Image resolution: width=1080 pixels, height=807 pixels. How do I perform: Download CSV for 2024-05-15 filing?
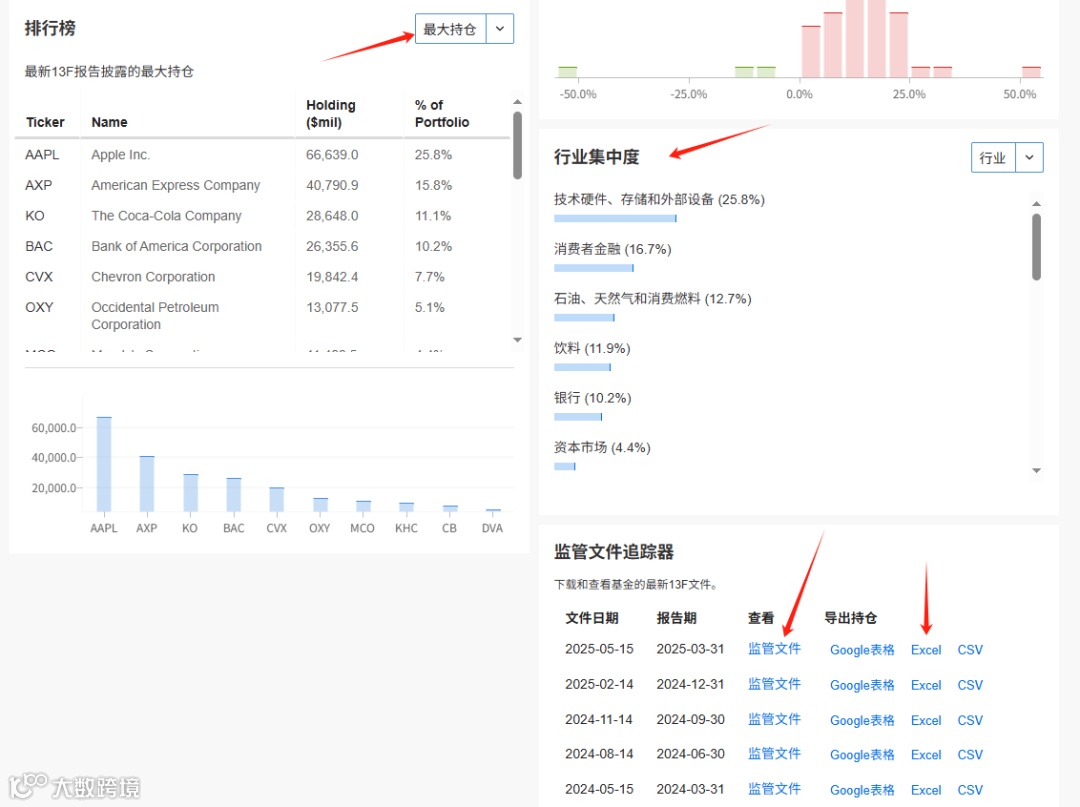pyautogui.click(x=970, y=790)
